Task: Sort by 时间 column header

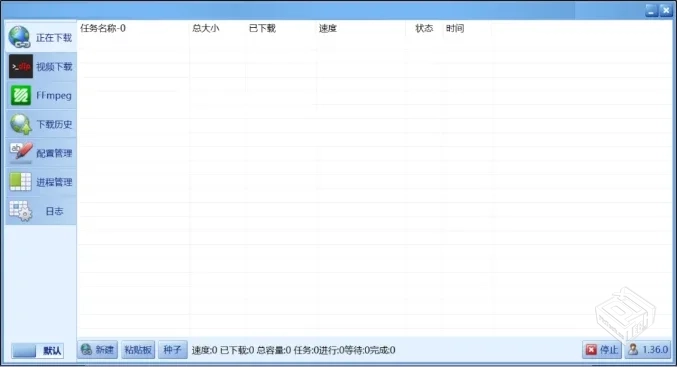Action: tap(455, 28)
